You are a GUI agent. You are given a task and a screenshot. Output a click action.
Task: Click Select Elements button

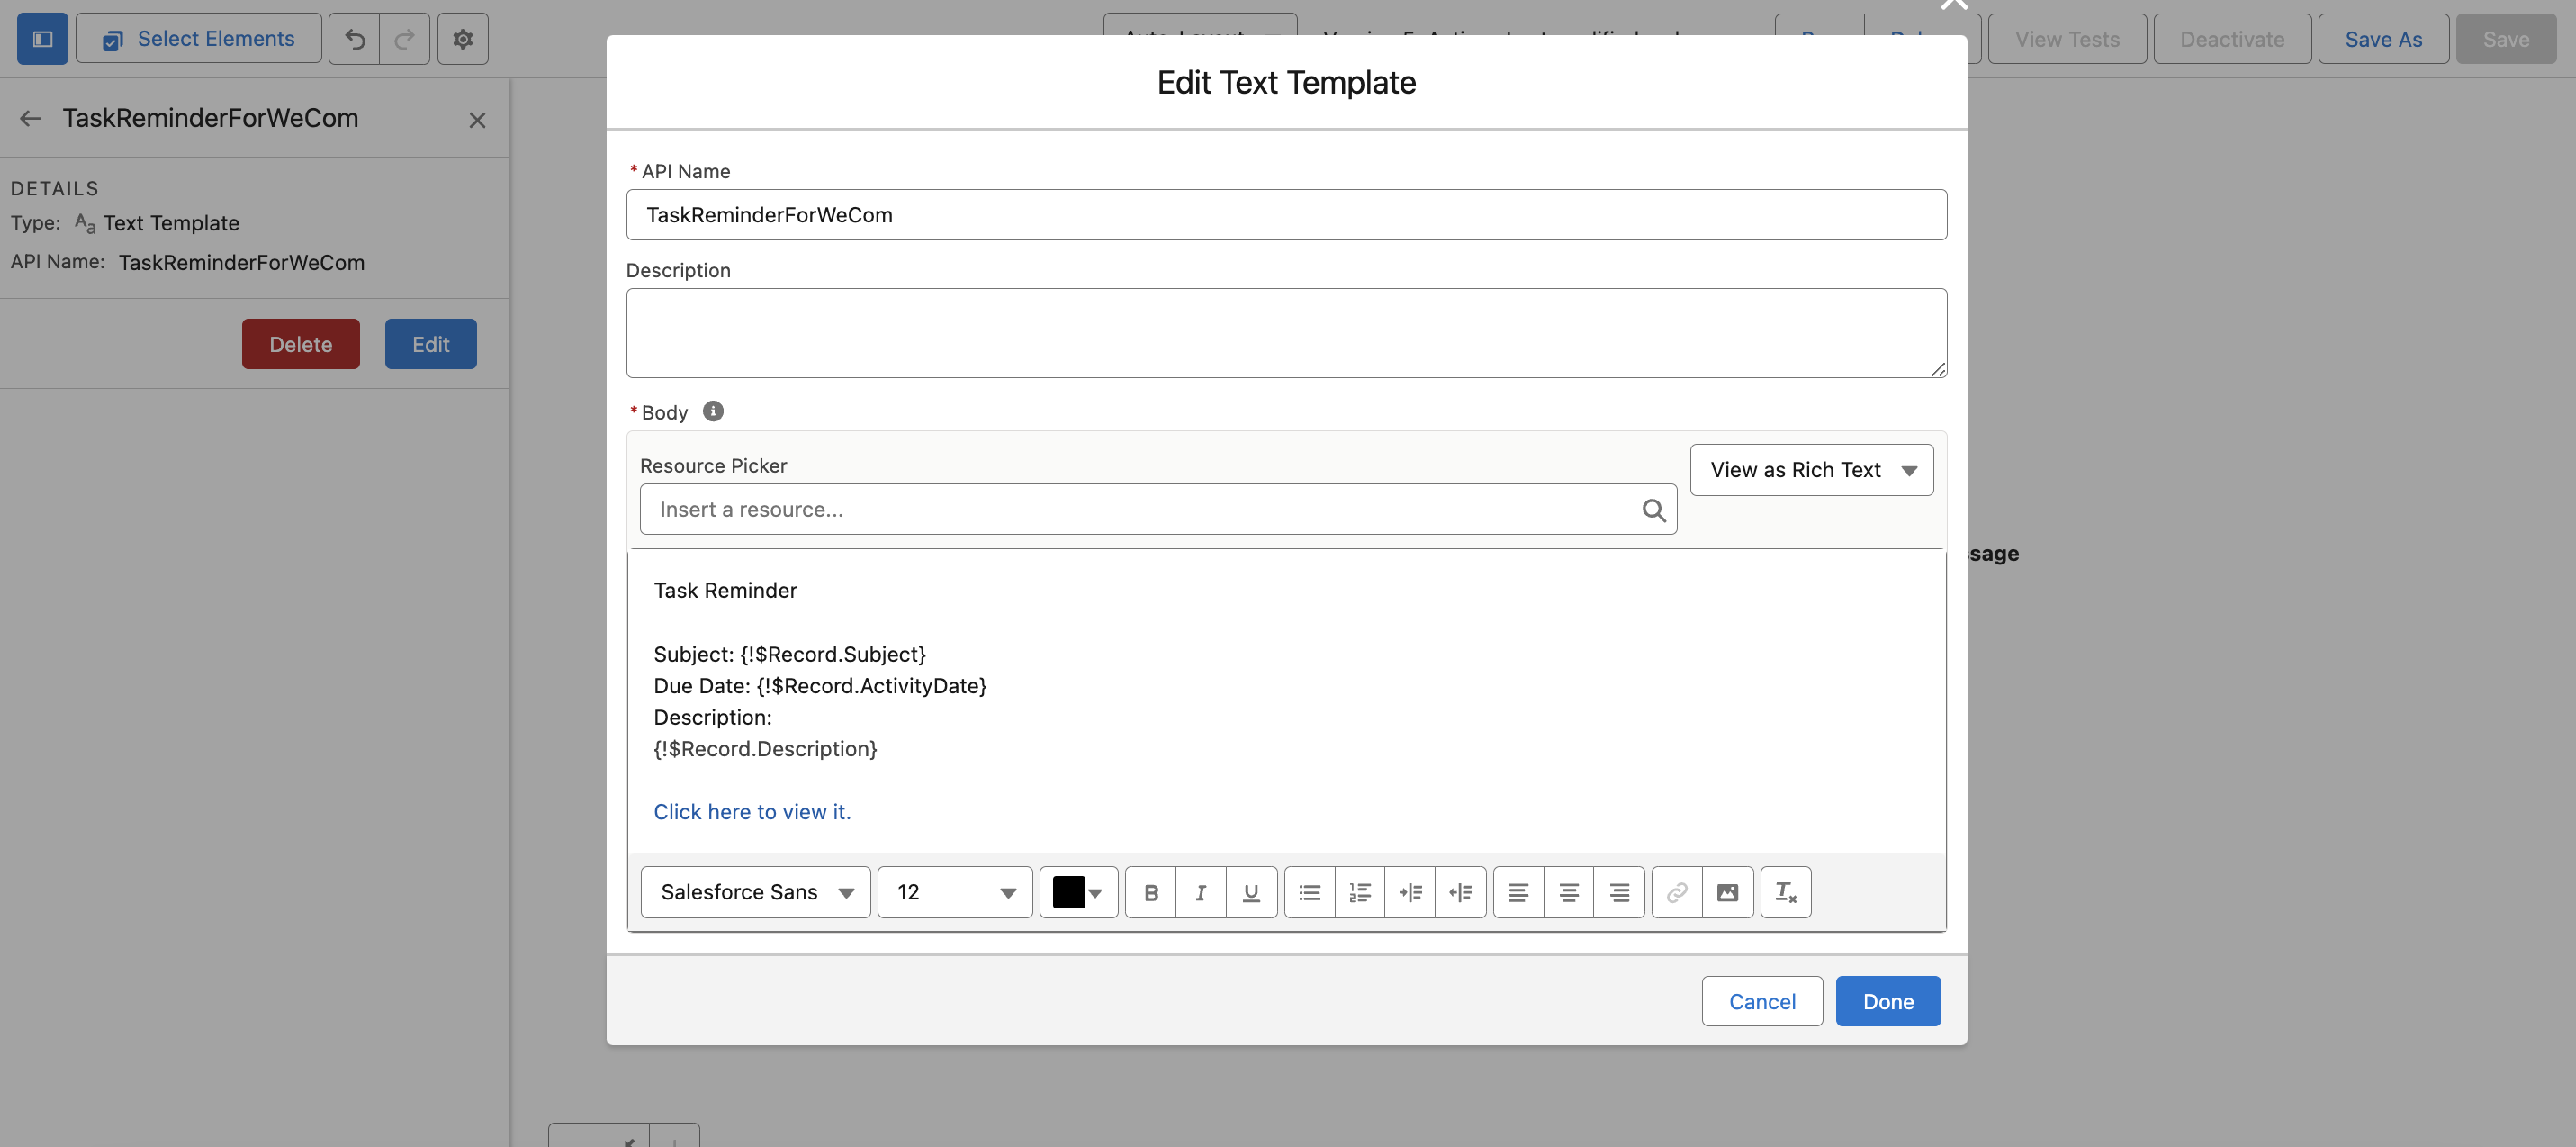click(199, 39)
